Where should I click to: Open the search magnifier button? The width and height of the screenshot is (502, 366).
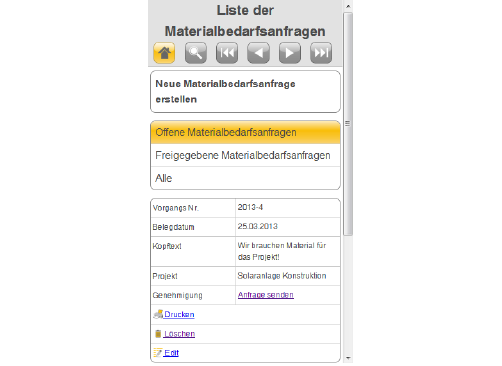coord(196,53)
